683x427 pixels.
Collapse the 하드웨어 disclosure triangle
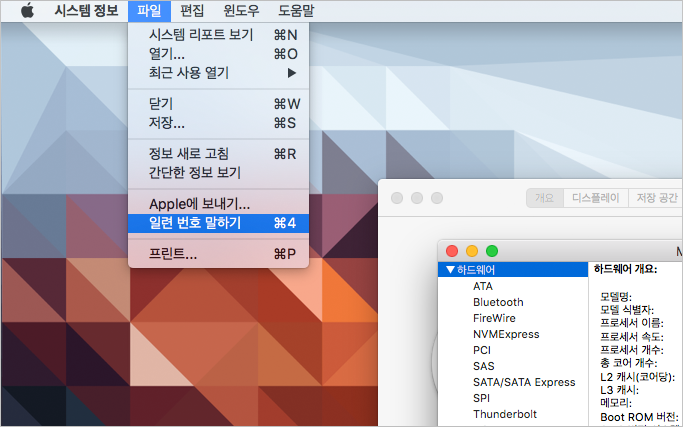click(450, 270)
